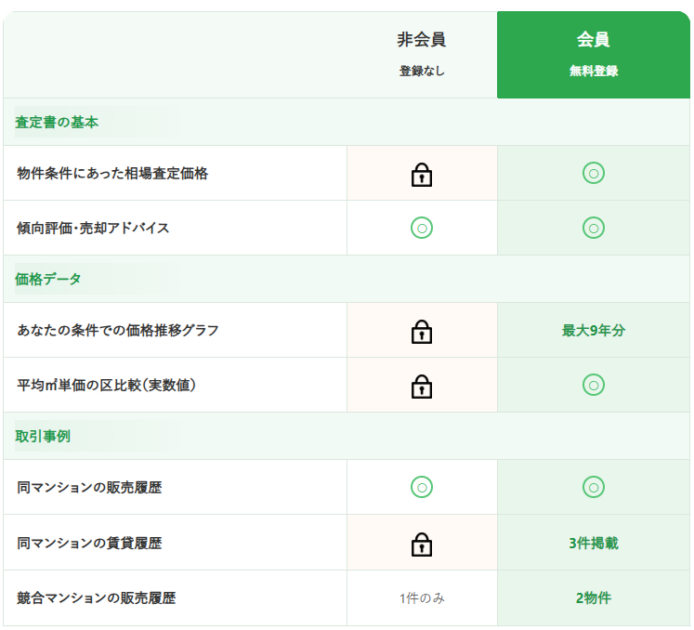Click the 3件掲載 member value
694x630 pixels.
click(593, 543)
